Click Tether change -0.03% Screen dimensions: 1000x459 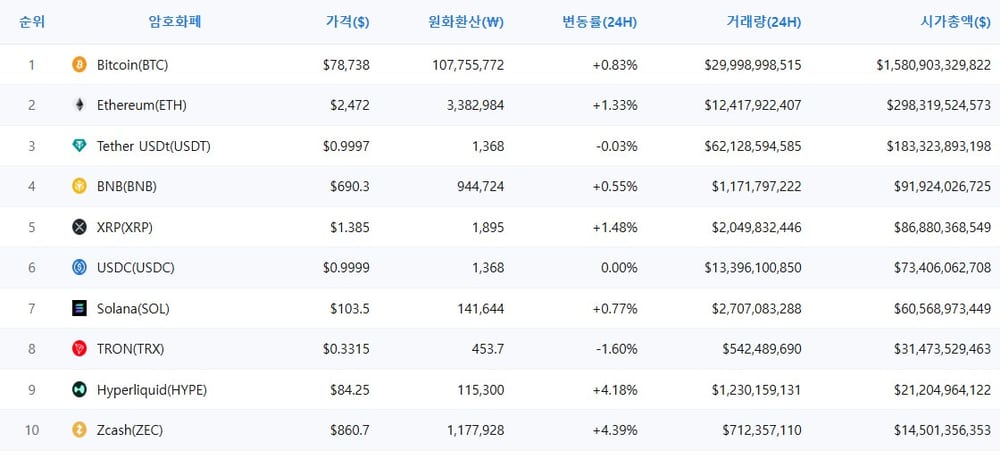616,146
